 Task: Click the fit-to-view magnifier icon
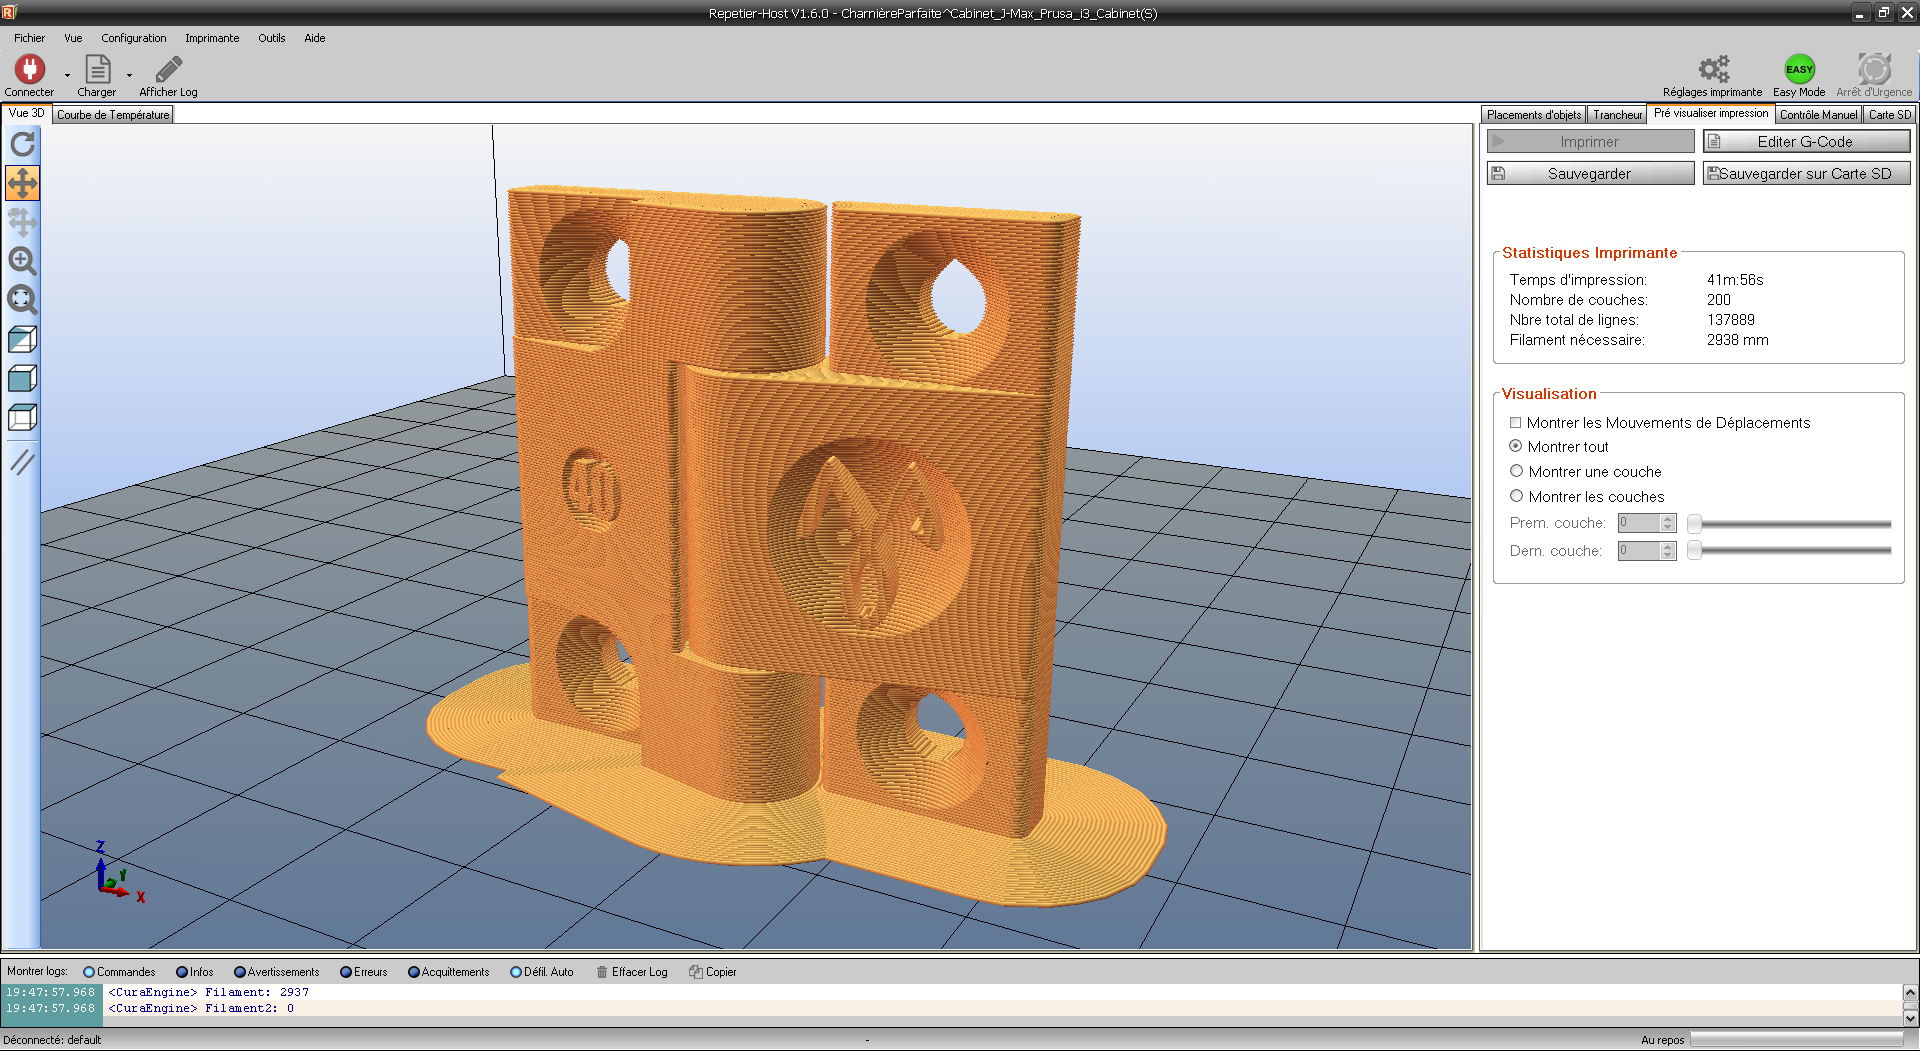pyautogui.click(x=22, y=300)
